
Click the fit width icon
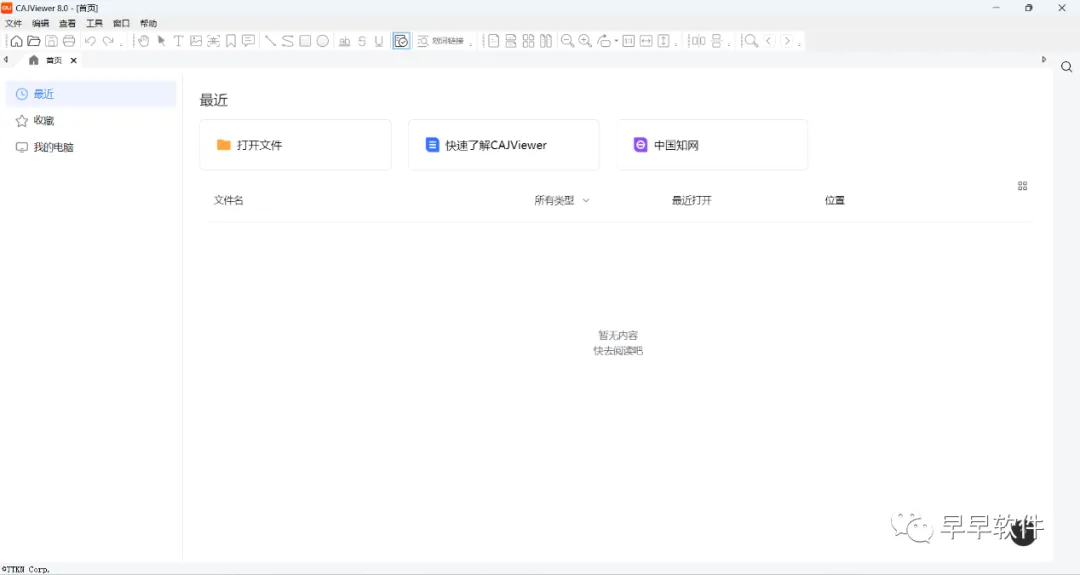click(646, 41)
